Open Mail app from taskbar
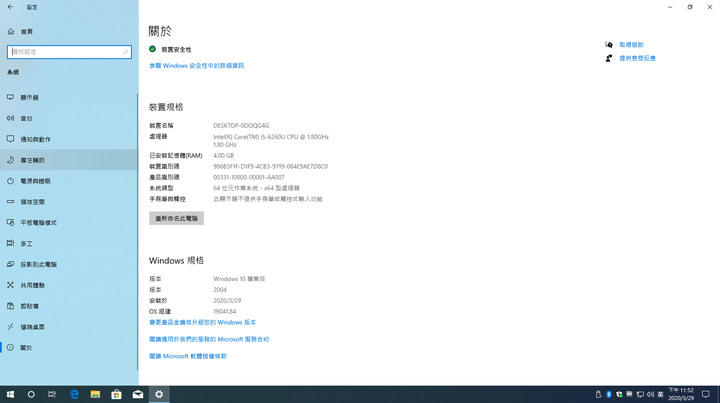 (x=138, y=394)
